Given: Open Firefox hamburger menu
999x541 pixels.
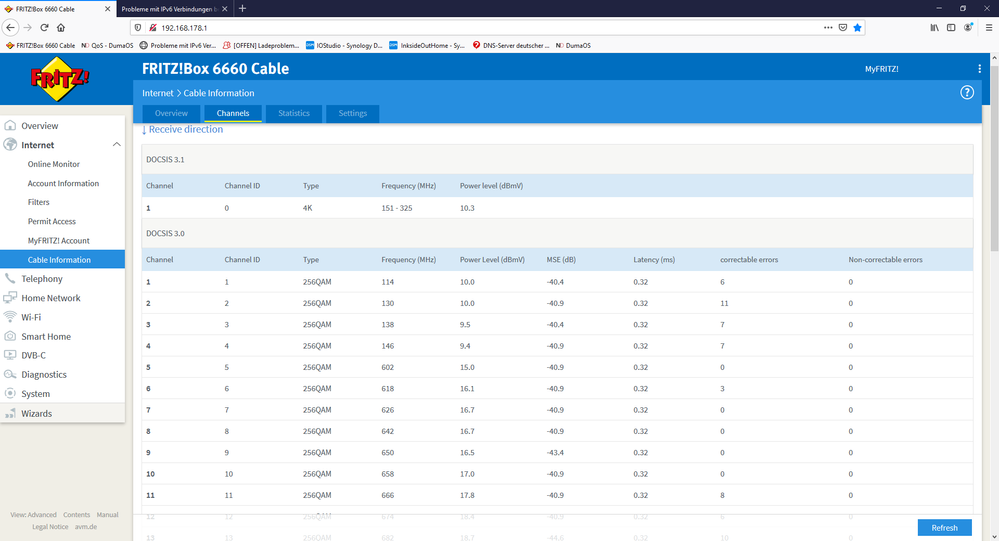Looking at the screenshot, I should coord(989,27).
